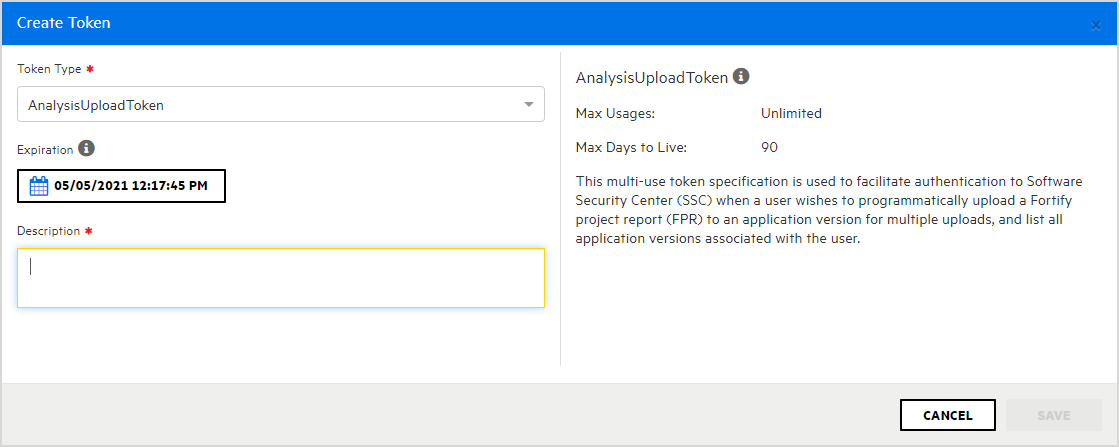The width and height of the screenshot is (1119, 447).
Task: Open the calendar date picker icon
Action: click(39, 186)
